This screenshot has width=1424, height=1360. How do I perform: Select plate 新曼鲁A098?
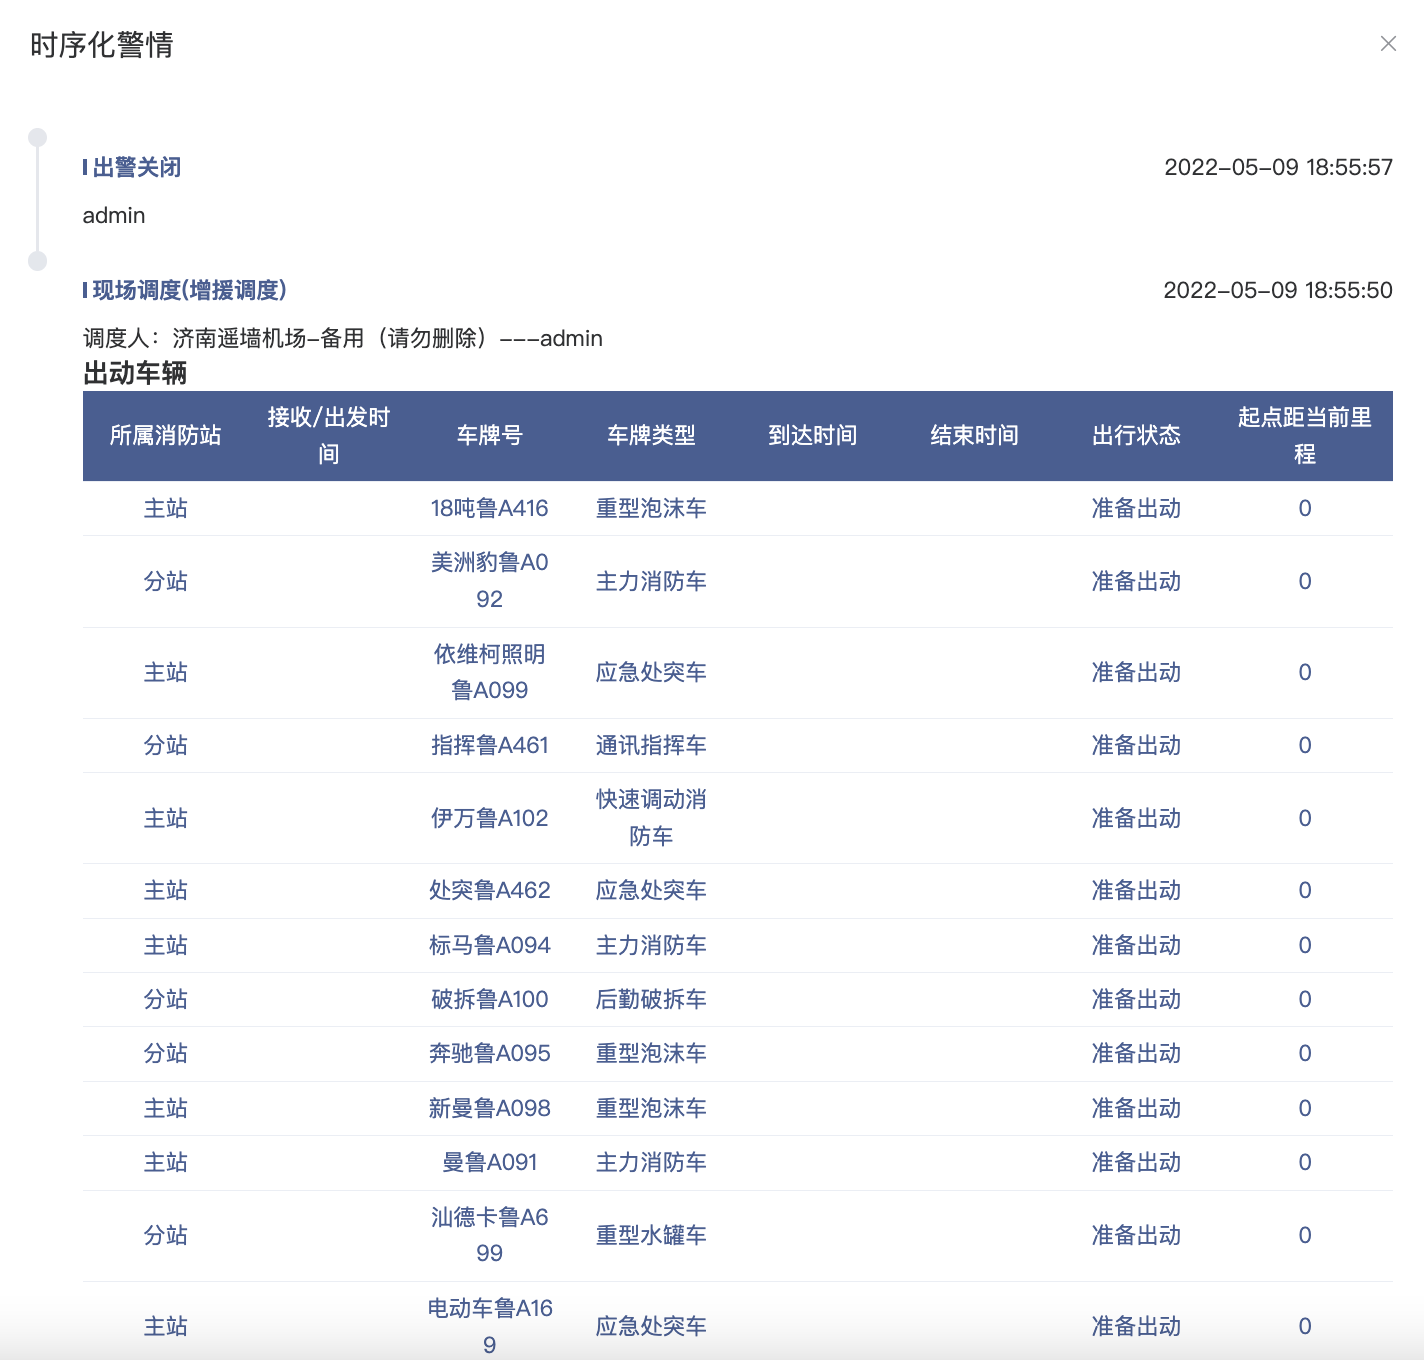[x=489, y=1108]
